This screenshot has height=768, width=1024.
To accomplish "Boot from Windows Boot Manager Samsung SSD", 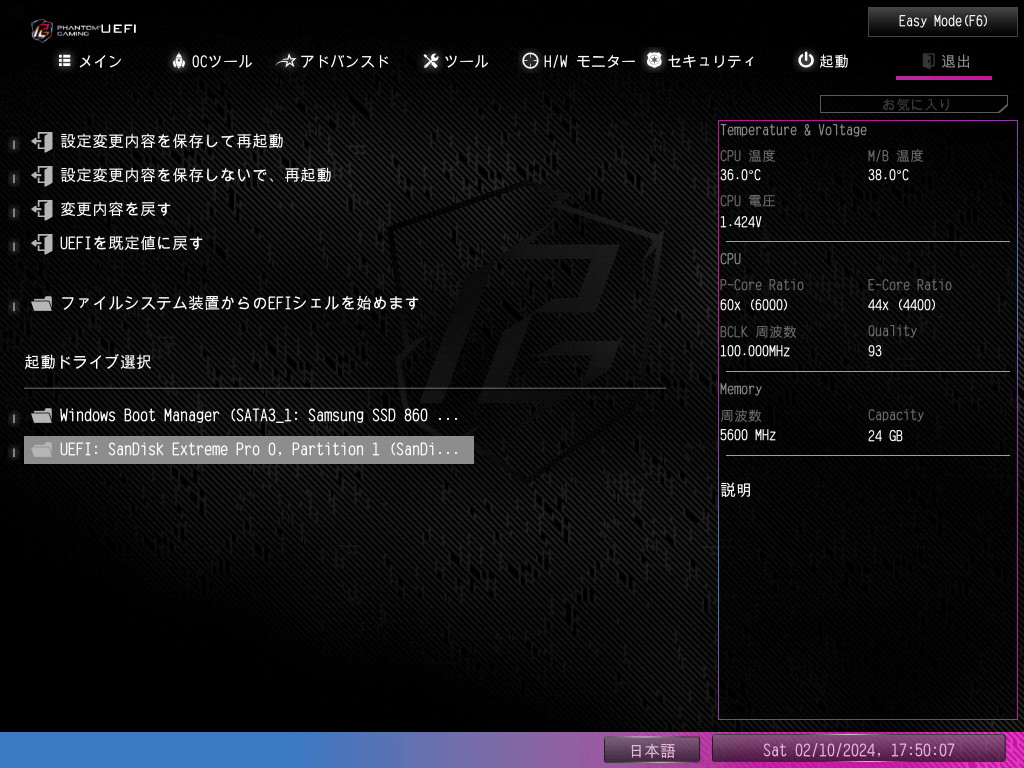I will point(248,415).
